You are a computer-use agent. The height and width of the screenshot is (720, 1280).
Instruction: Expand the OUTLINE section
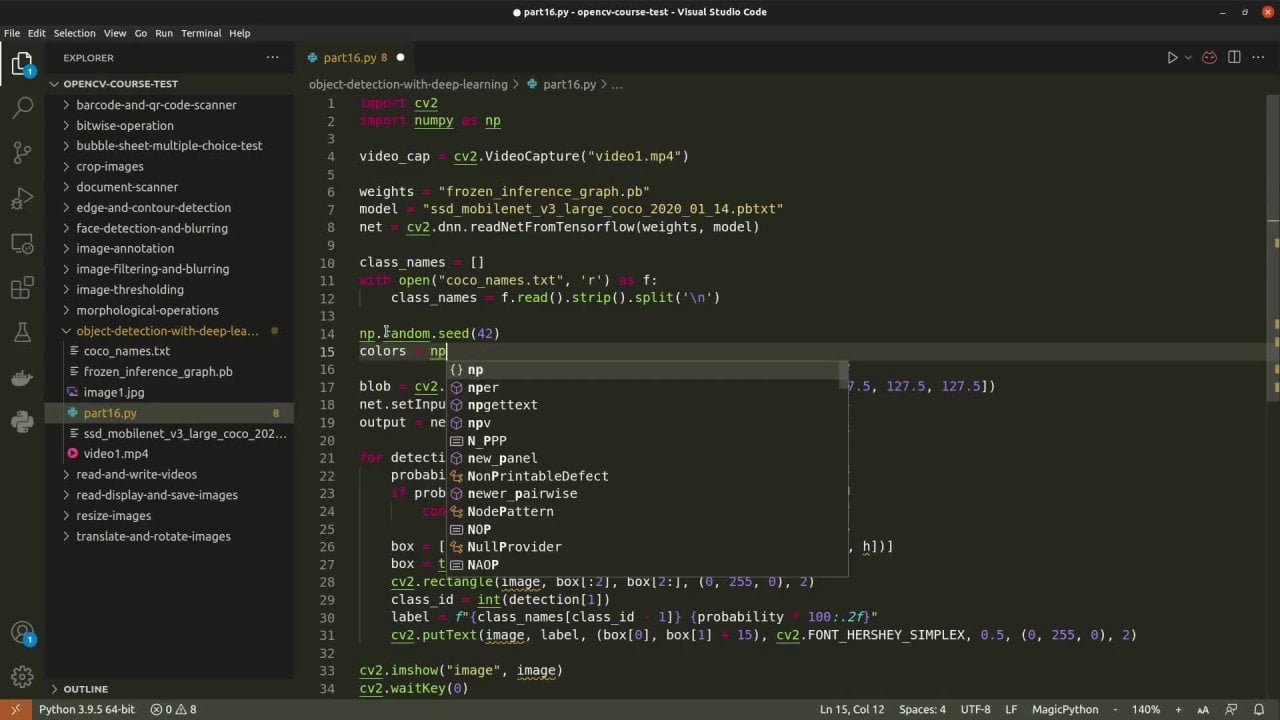[85, 689]
